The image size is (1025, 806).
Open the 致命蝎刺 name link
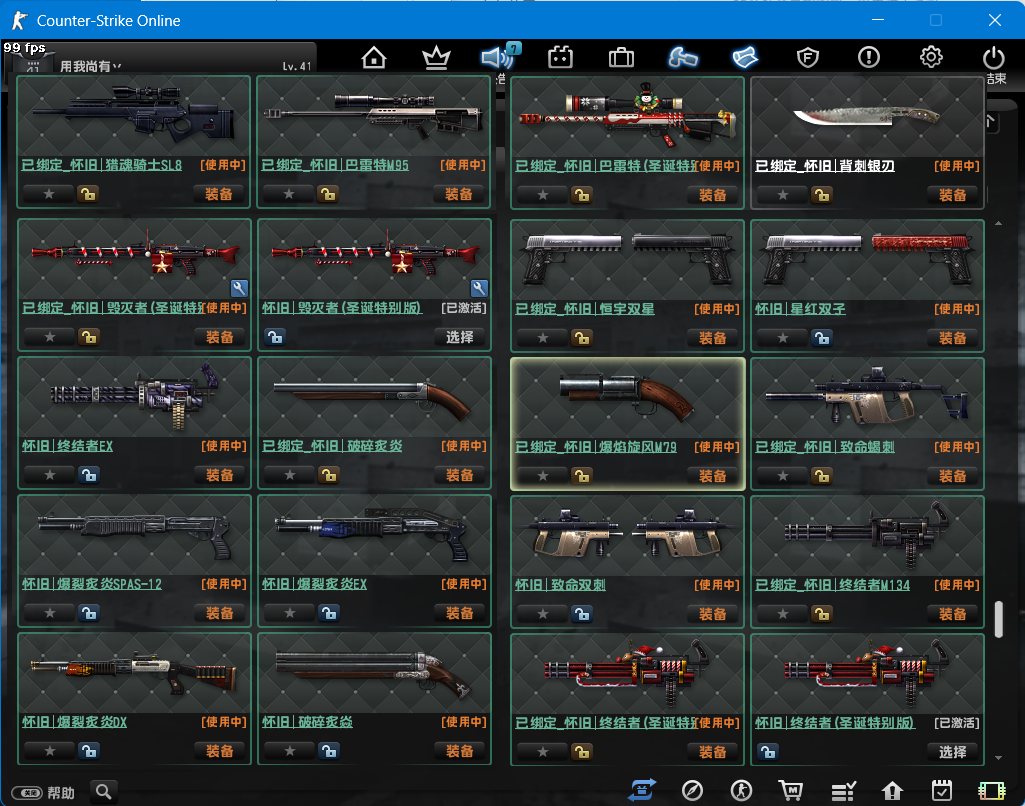pyautogui.click(x=825, y=446)
